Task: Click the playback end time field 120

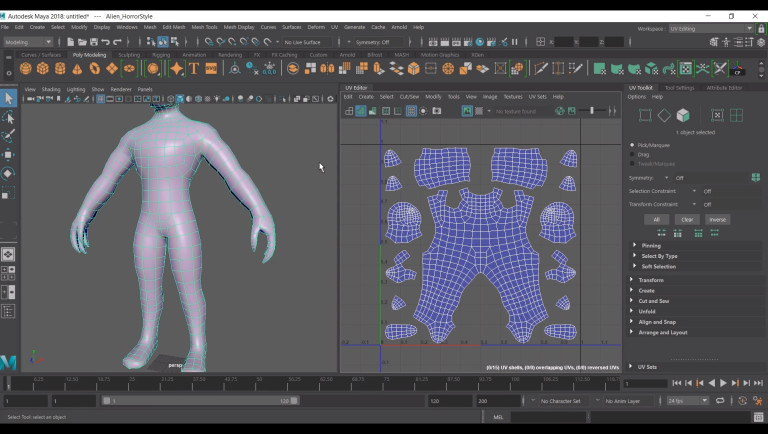Action: tap(450, 401)
